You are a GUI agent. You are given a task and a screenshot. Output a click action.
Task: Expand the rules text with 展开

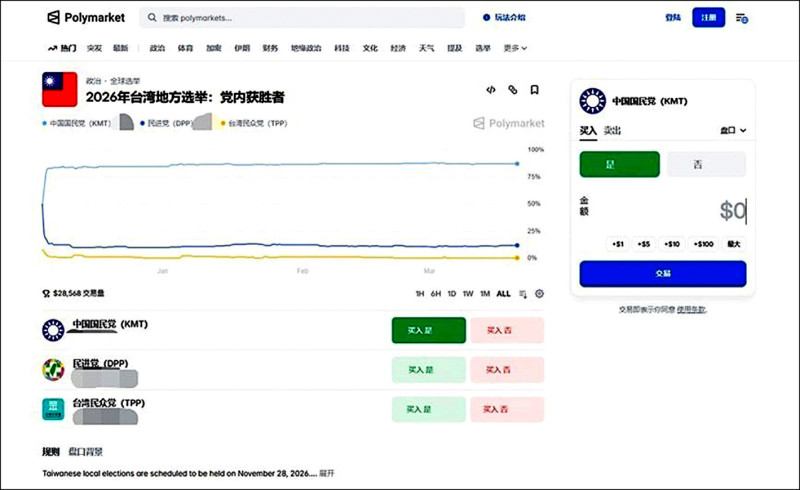325,472
